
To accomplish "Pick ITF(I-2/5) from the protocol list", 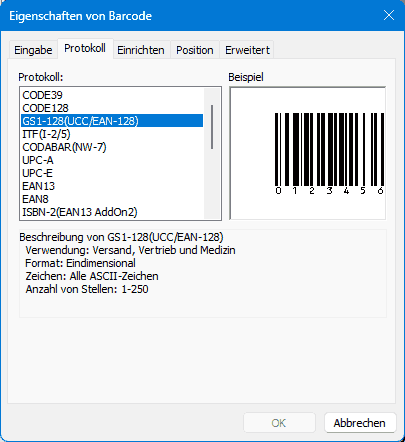I will click(x=112, y=134).
